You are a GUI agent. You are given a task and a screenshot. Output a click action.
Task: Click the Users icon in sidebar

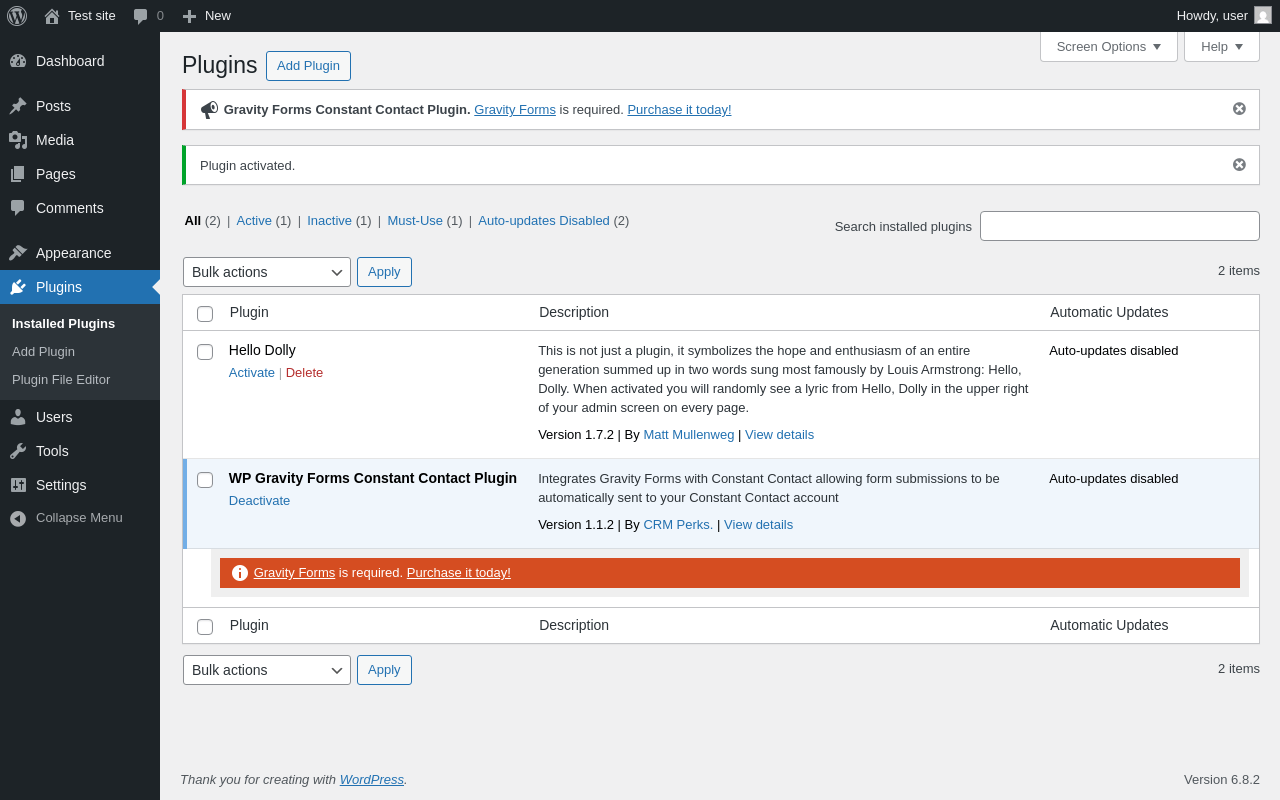(18, 417)
